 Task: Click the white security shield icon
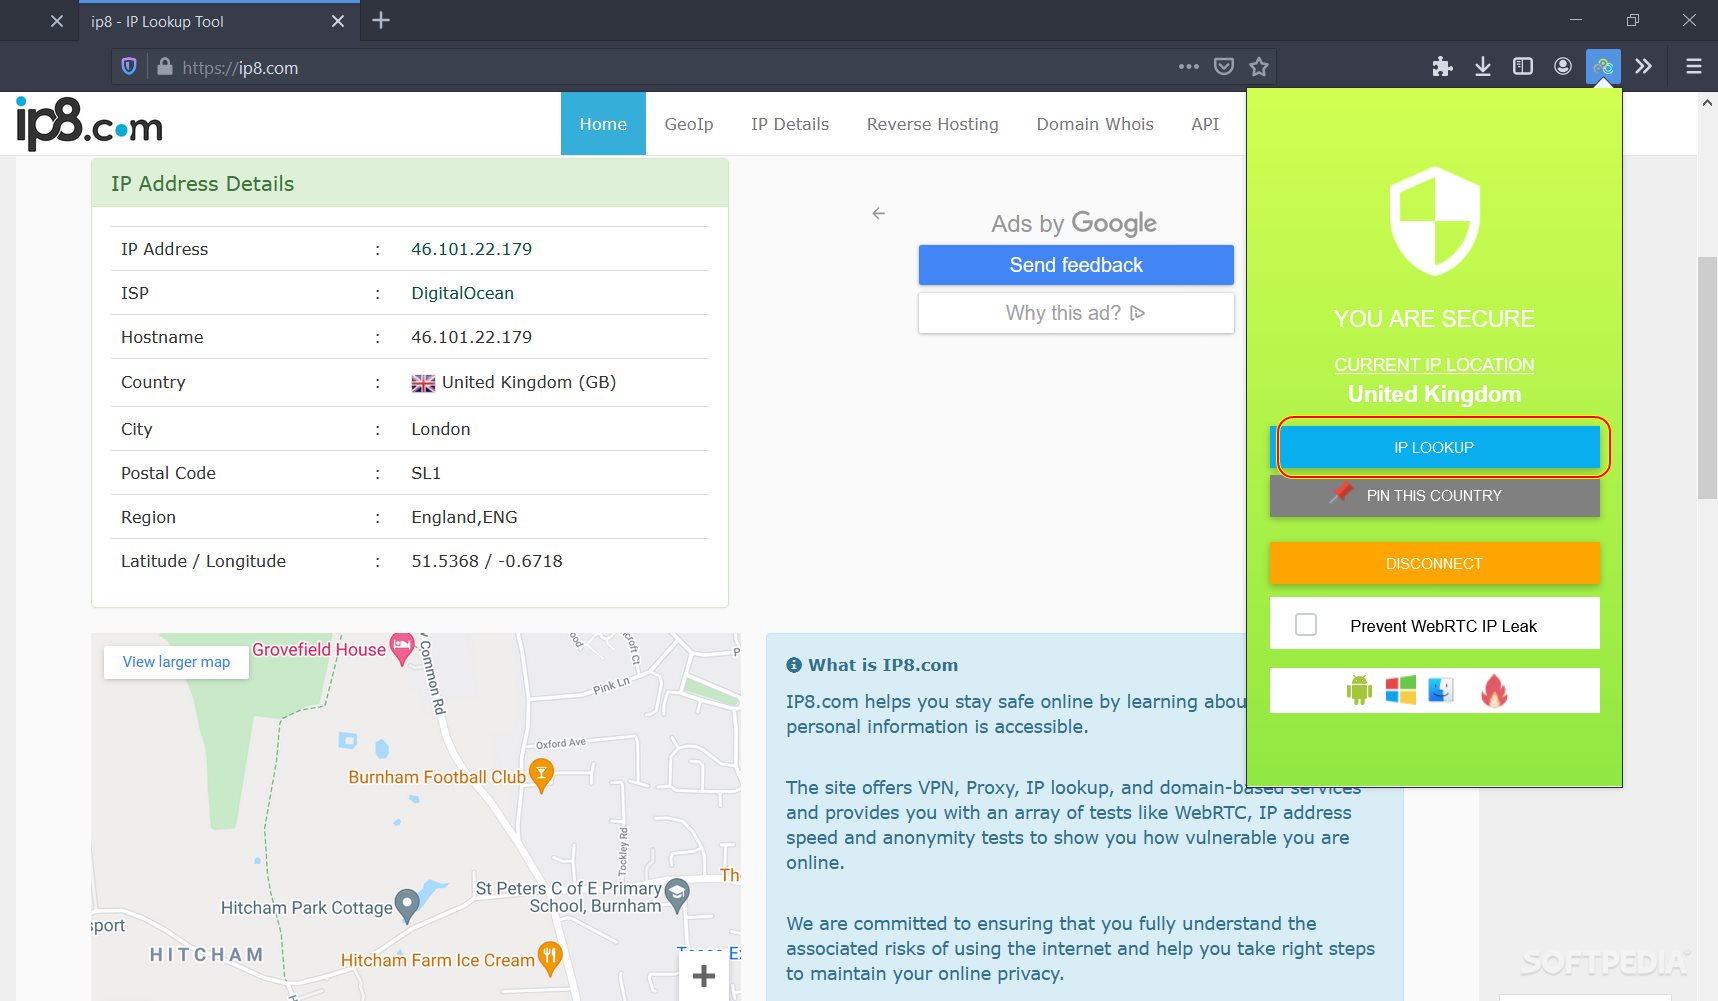pyautogui.click(x=1435, y=221)
